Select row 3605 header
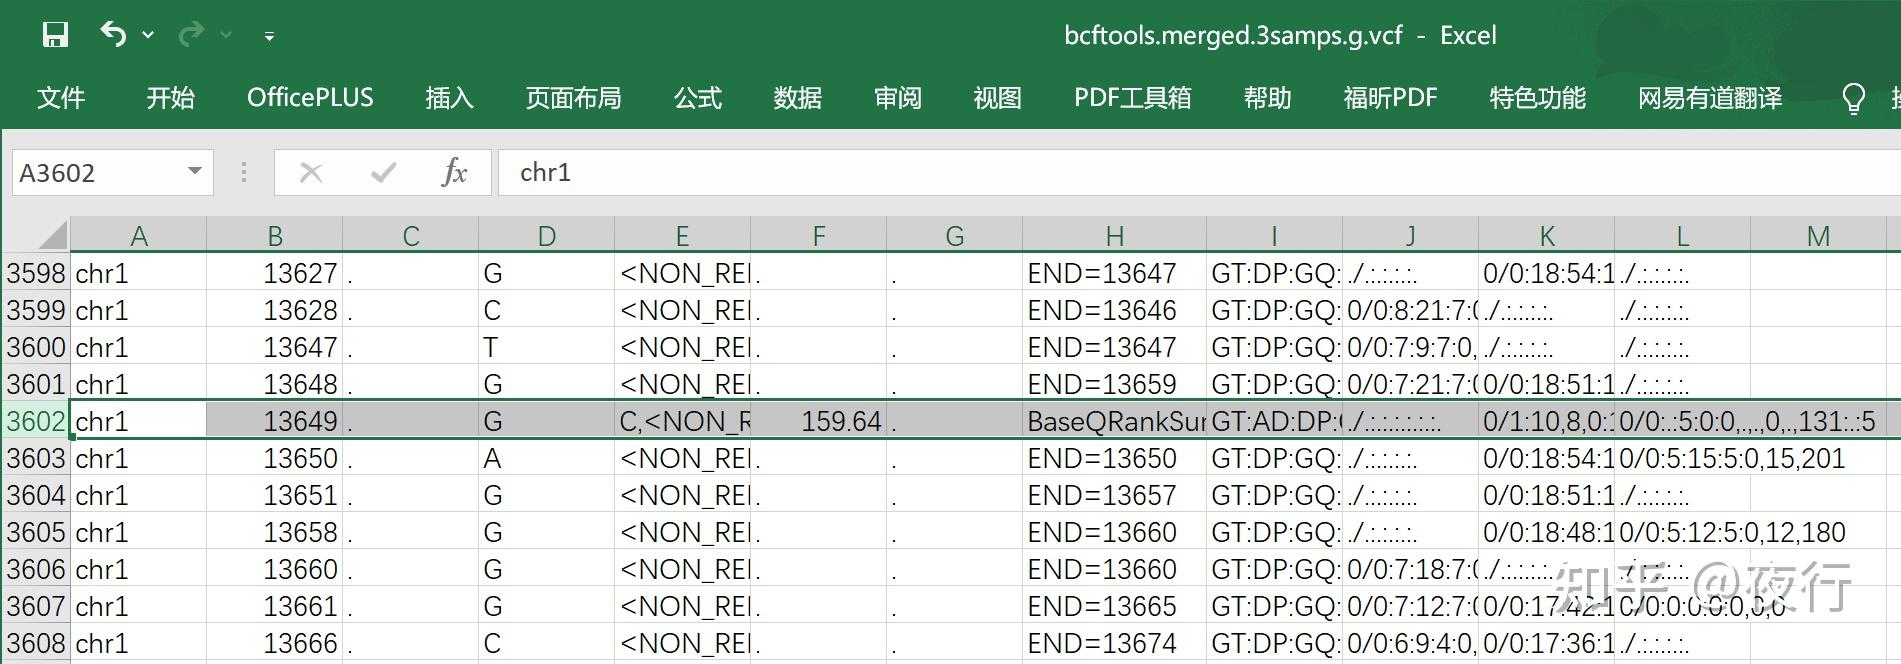This screenshot has height=664, width=1901. click(35, 532)
